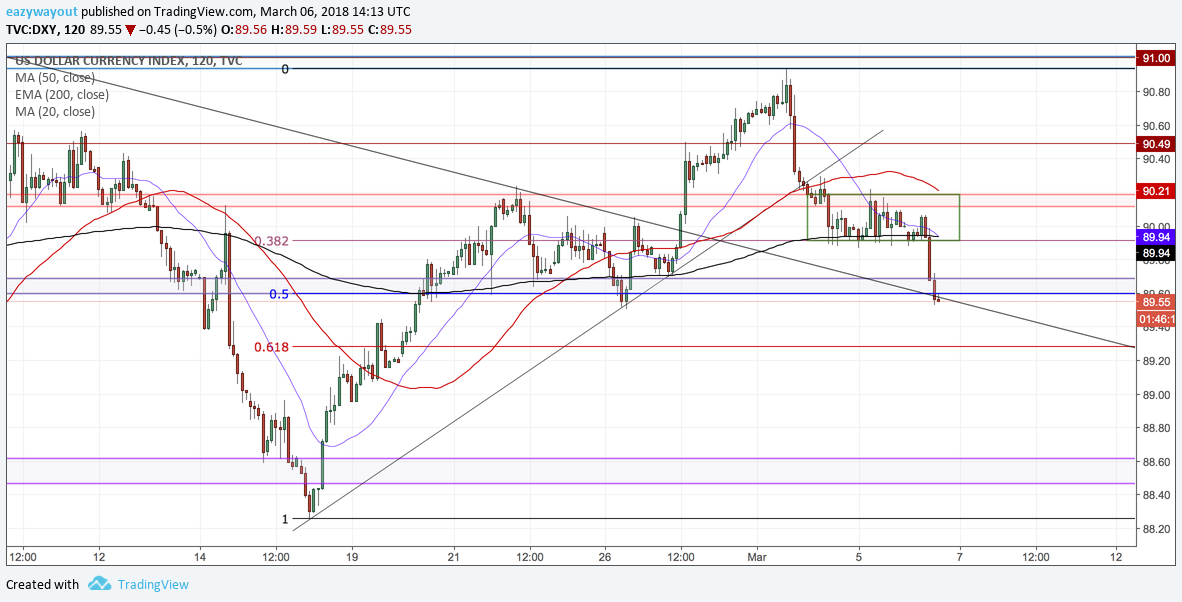Click the eazywayout author name
Viewport: 1182px width, 602px height.
(41, 12)
